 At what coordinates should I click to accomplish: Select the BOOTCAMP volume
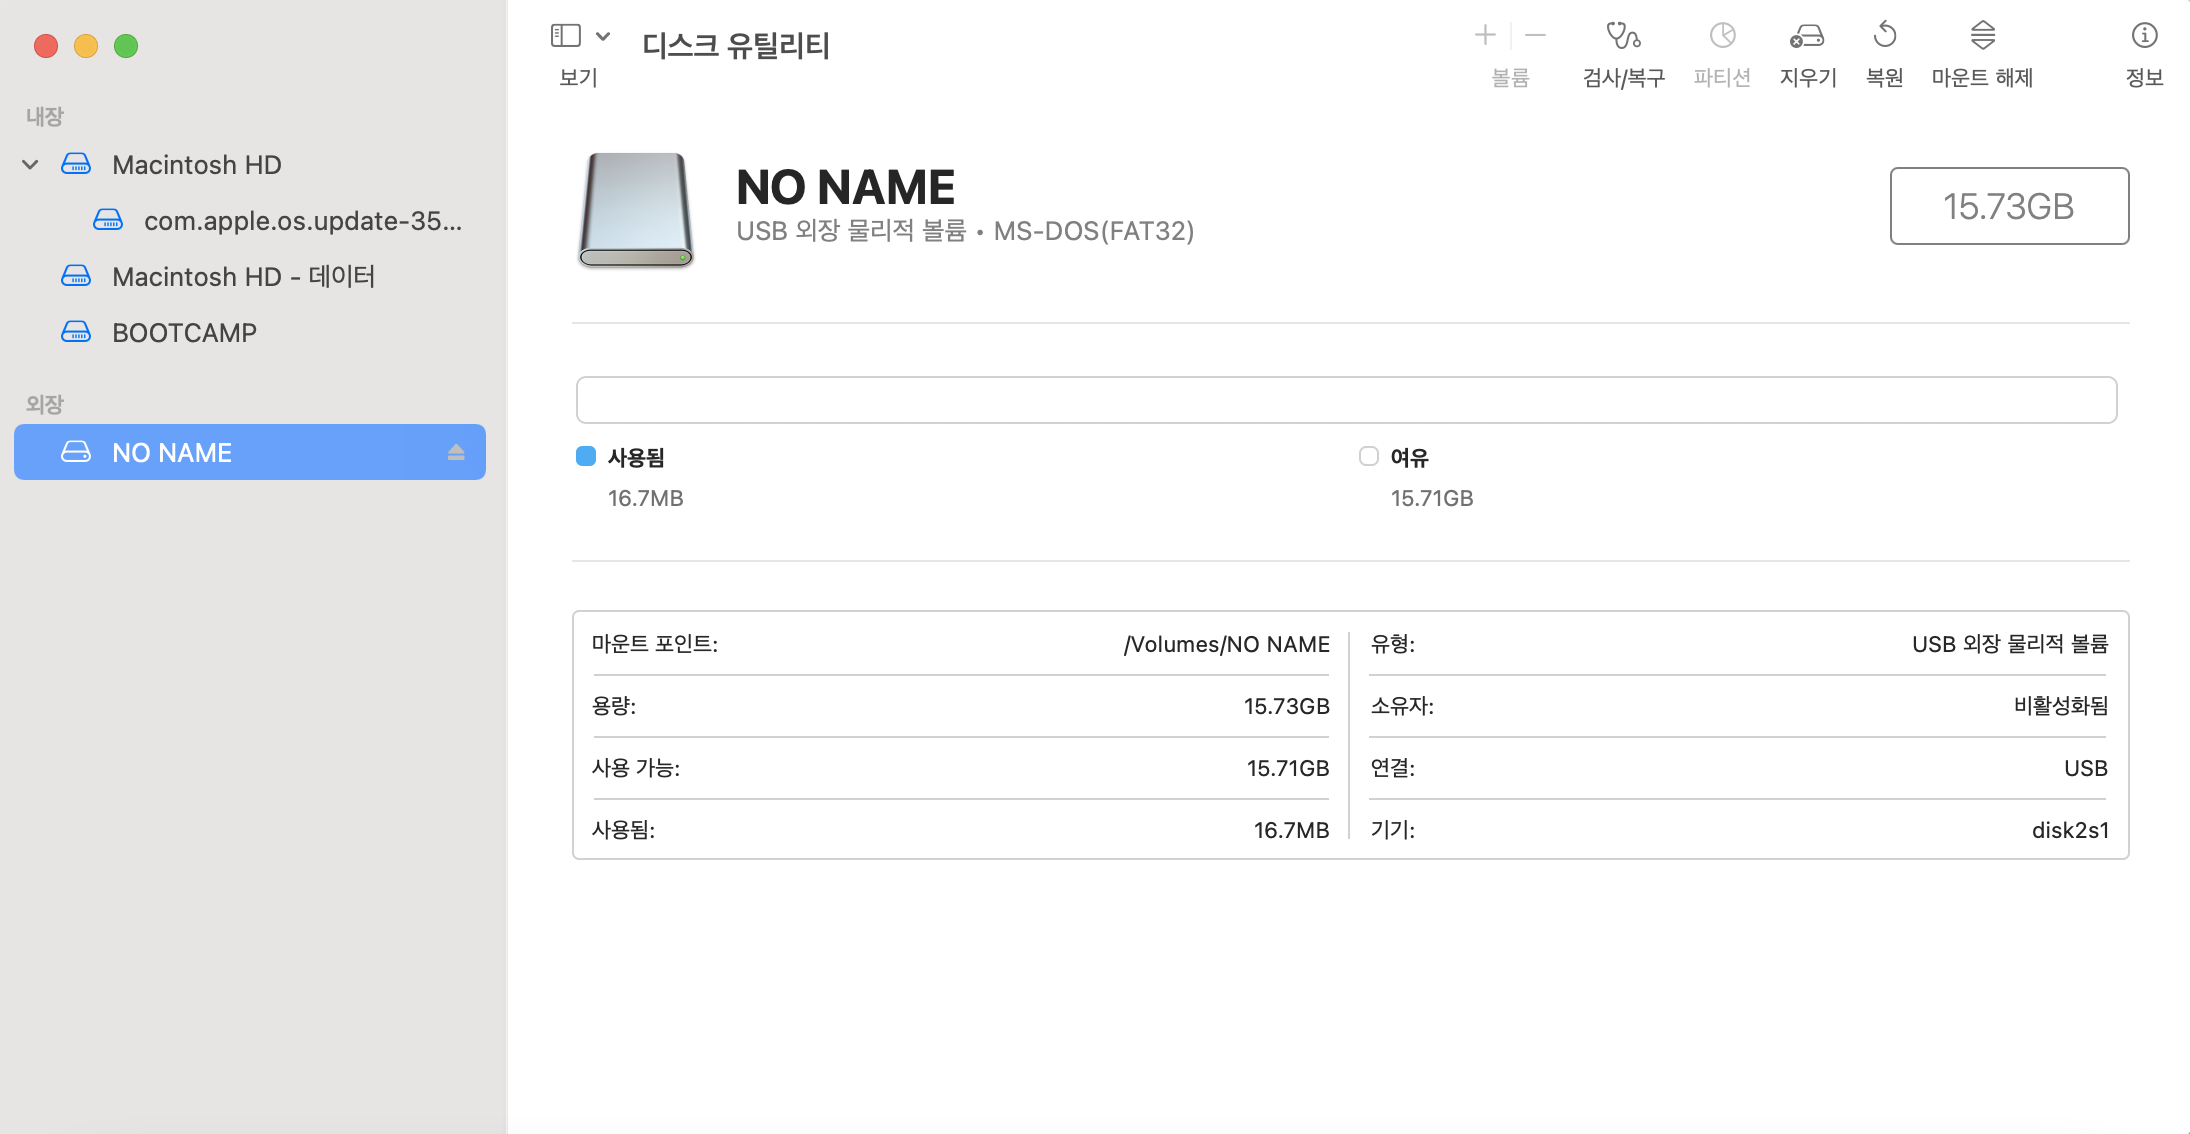[184, 332]
